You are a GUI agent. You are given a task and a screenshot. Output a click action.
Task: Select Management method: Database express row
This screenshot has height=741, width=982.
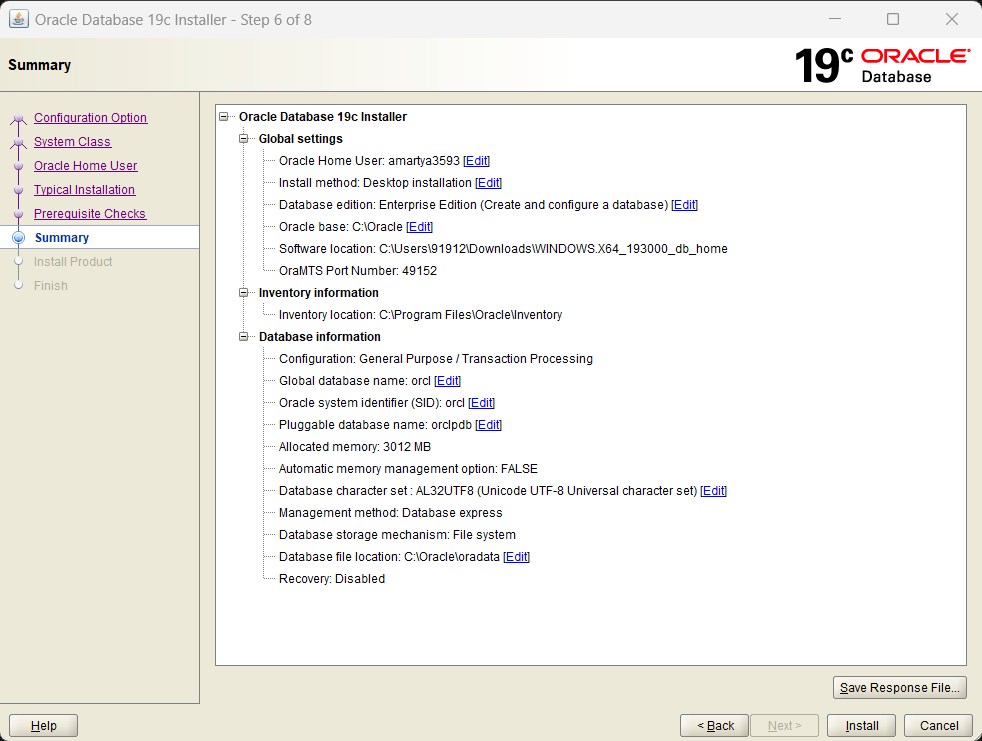click(x=390, y=512)
